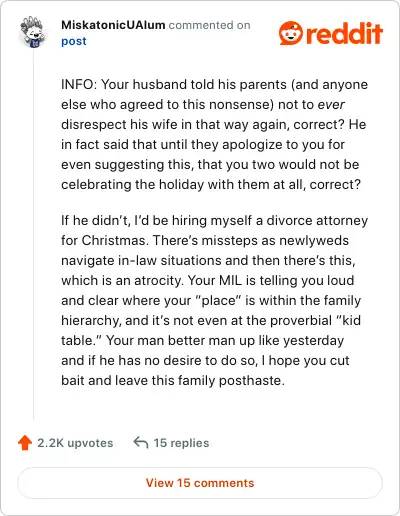Open the Reddit logo link
Image resolution: width=400 pixels, height=516 pixels.
(331, 33)
